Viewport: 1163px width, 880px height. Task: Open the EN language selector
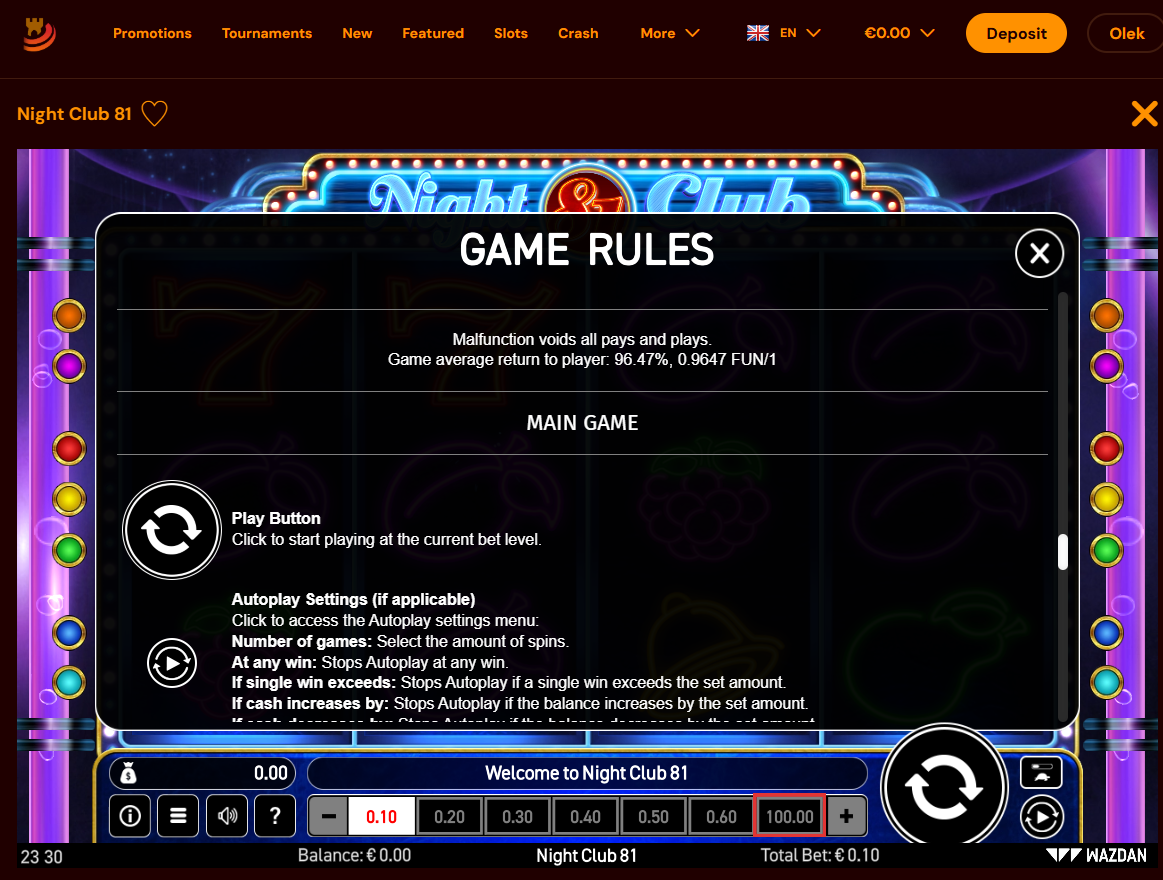click(784, 33)
